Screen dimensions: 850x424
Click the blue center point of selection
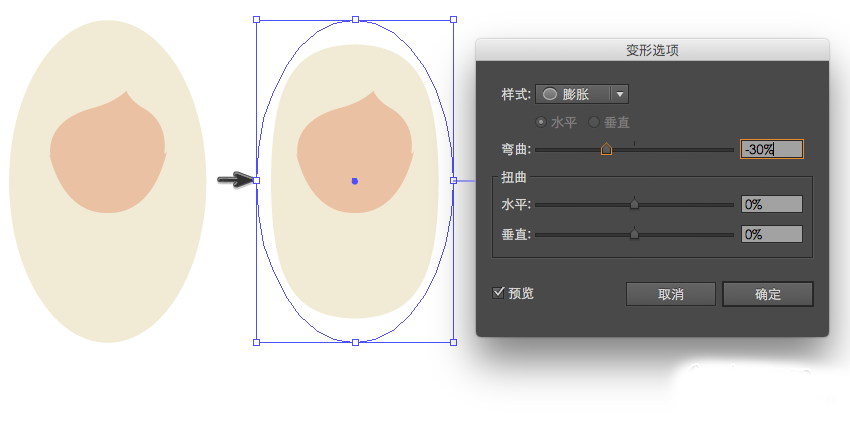[355, 181]
